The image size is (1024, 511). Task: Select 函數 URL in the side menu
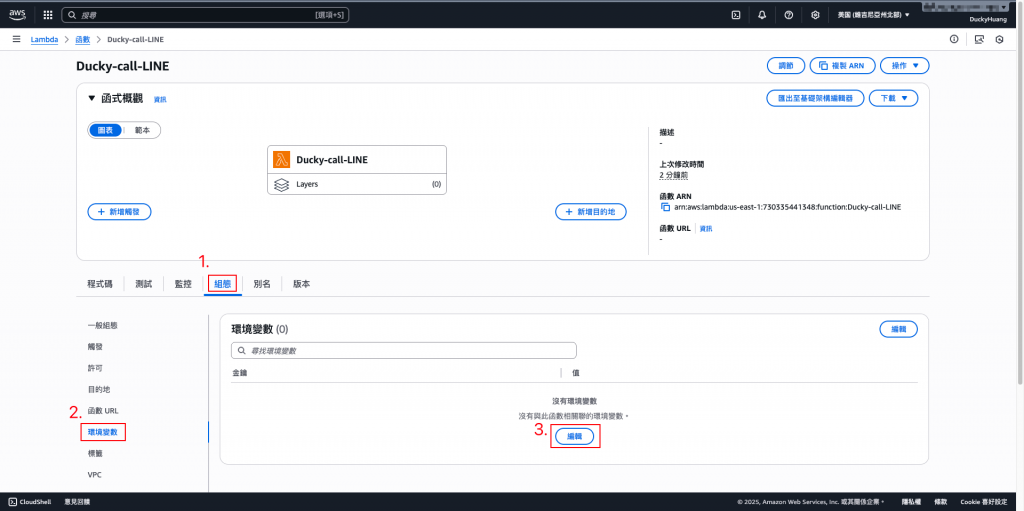click(103, 410)
